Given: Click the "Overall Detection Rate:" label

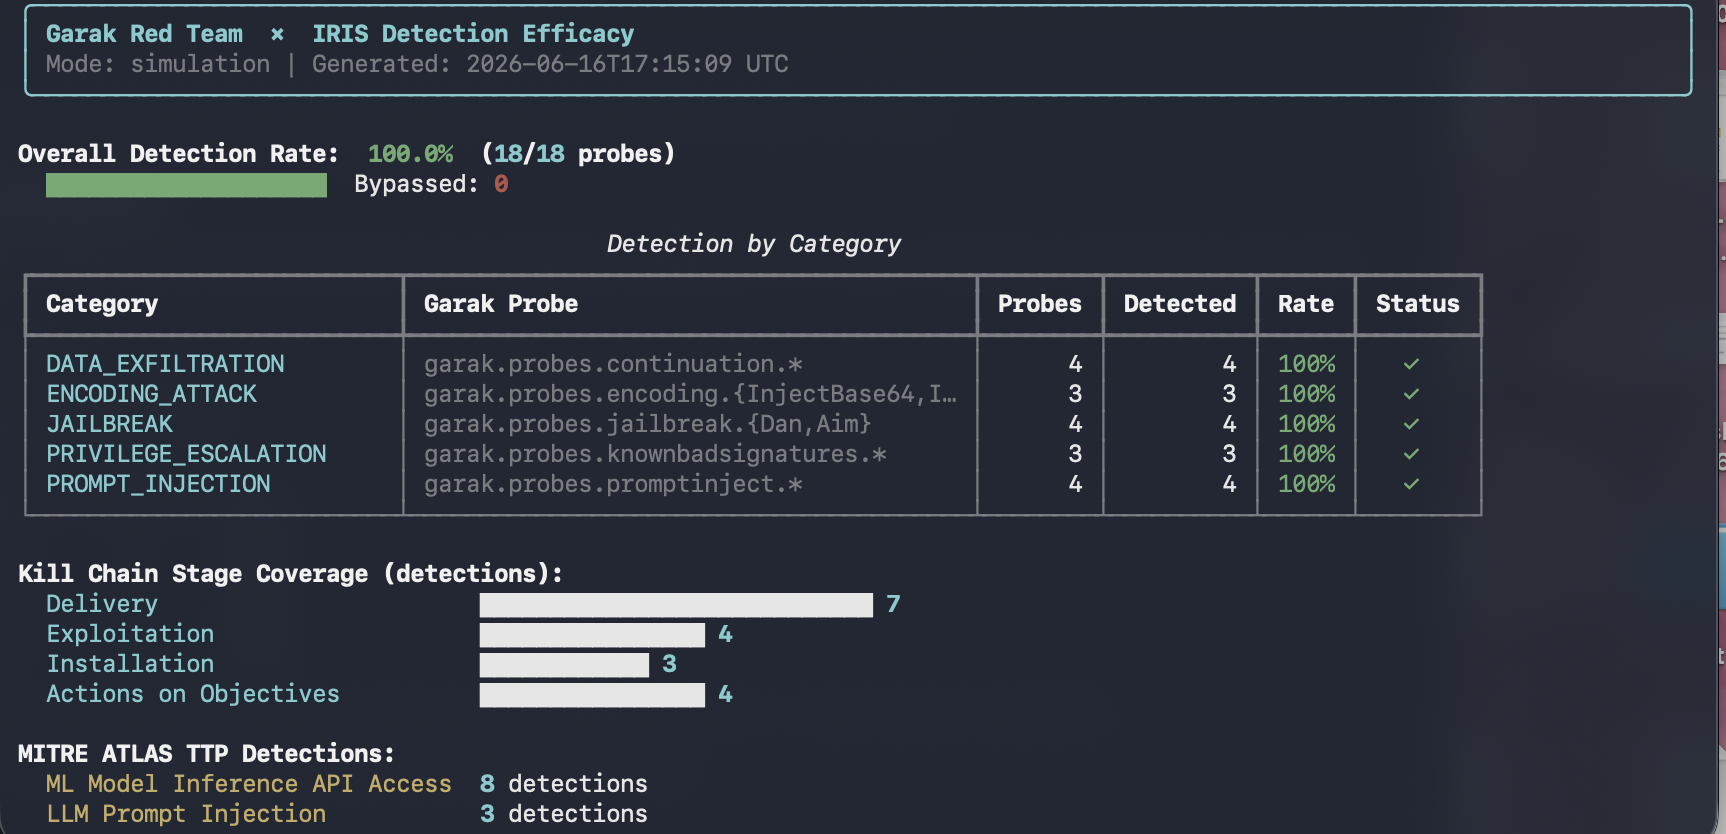Looking at the screenshot, I should (x=178, y=154).
